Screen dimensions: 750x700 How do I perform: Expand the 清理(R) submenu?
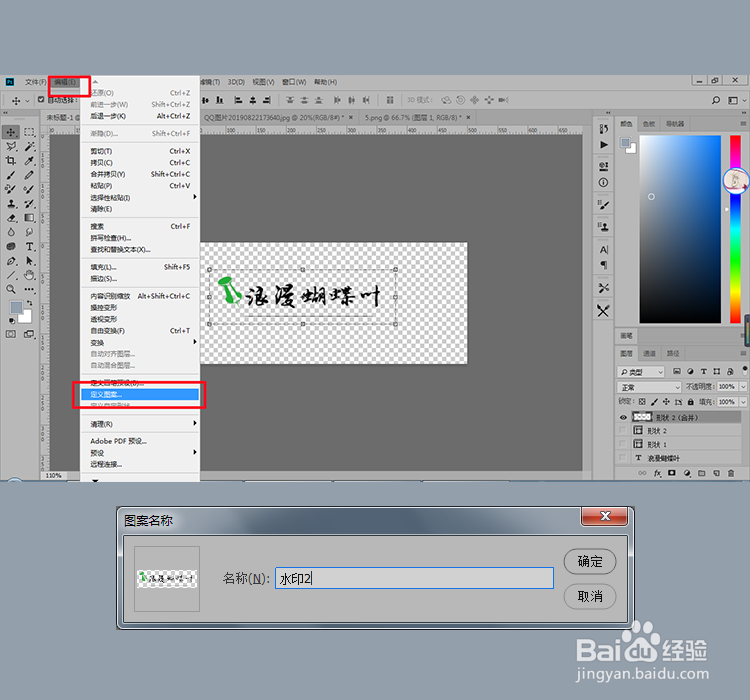point(140,424)
